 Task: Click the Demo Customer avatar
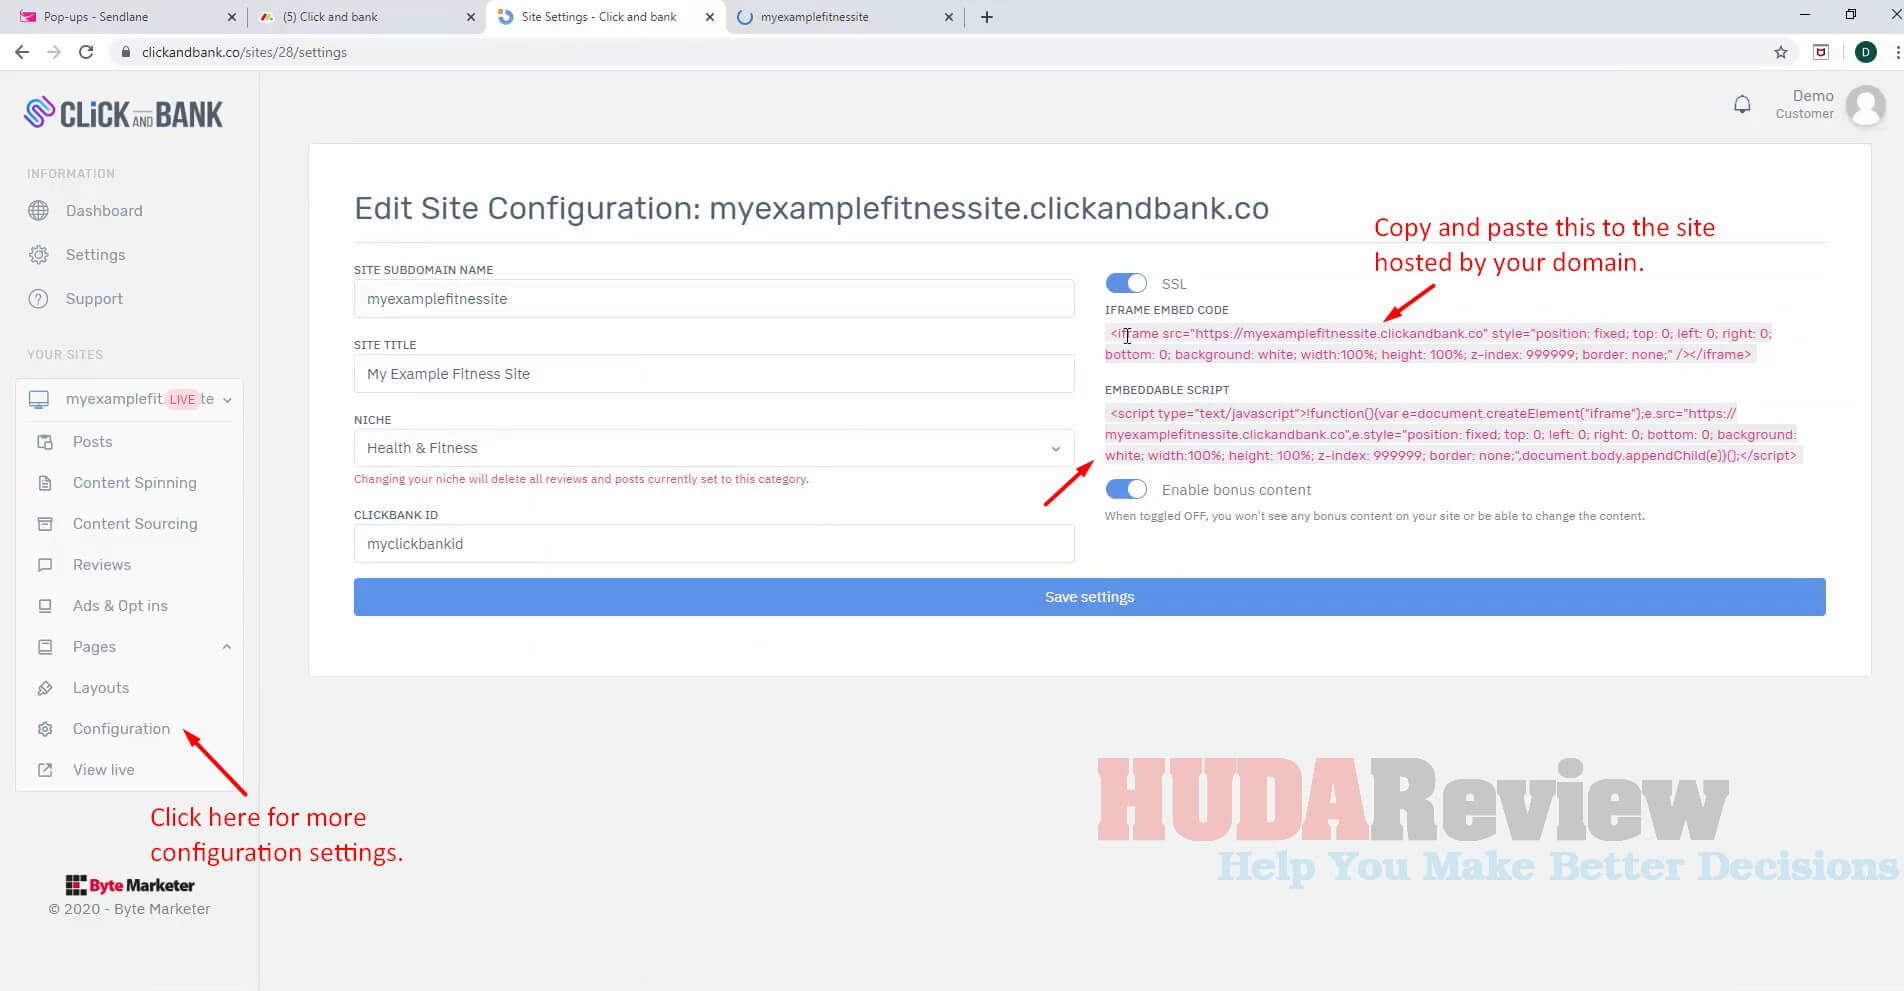[1865, 105]
